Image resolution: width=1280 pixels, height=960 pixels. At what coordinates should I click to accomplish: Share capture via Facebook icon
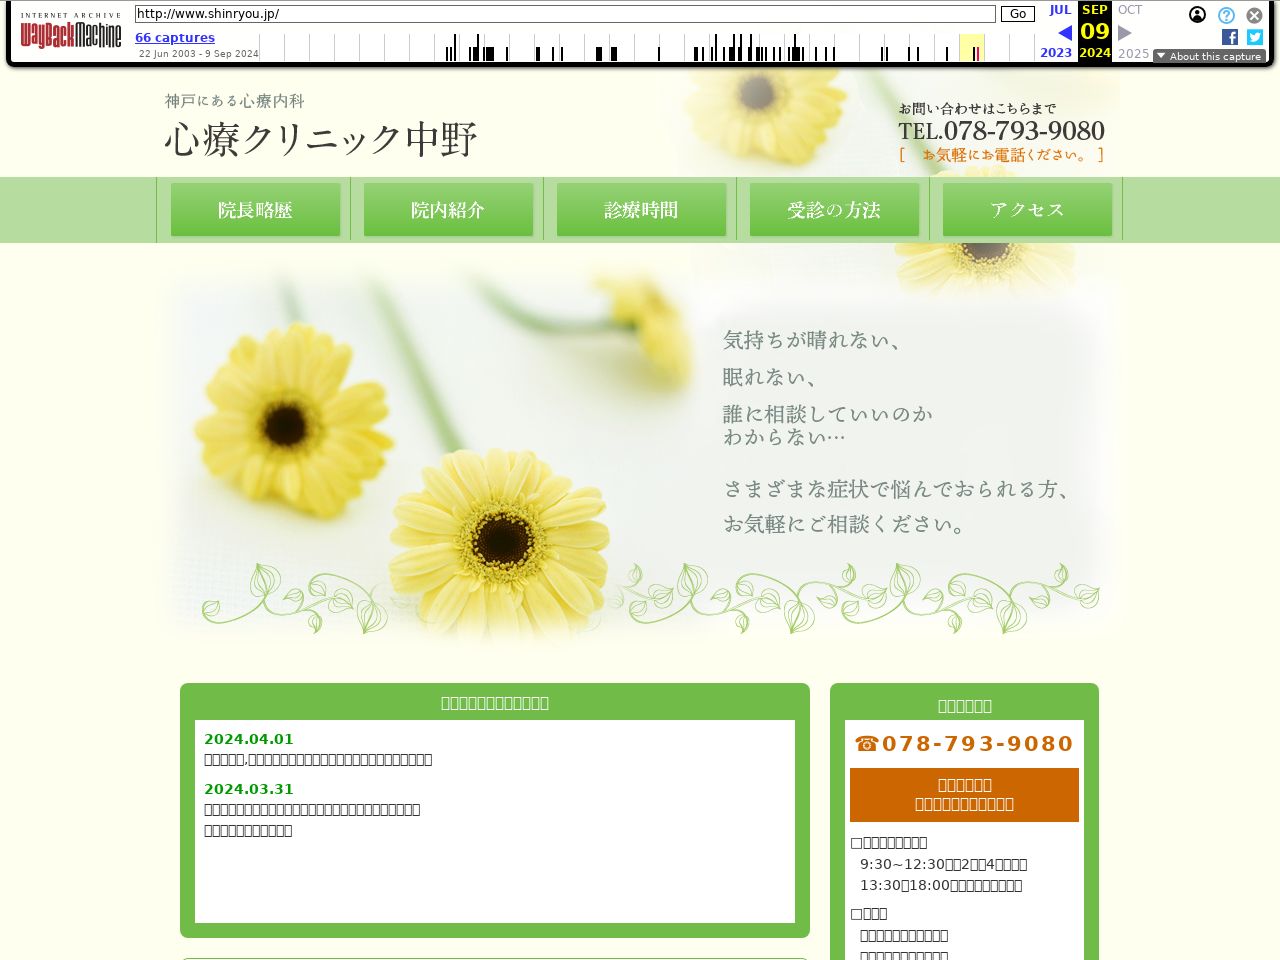pyautogui.click(x=1230, y=37)
